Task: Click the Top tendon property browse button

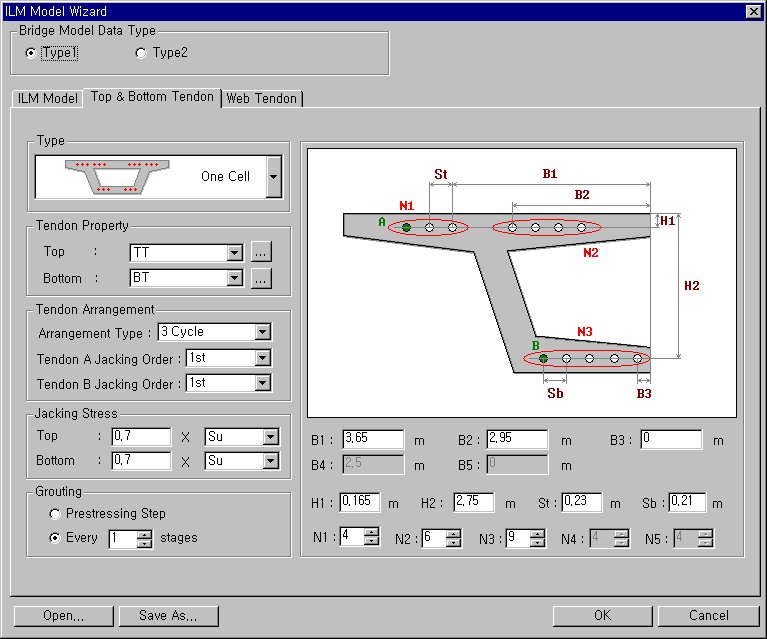Action: [260, 253]
